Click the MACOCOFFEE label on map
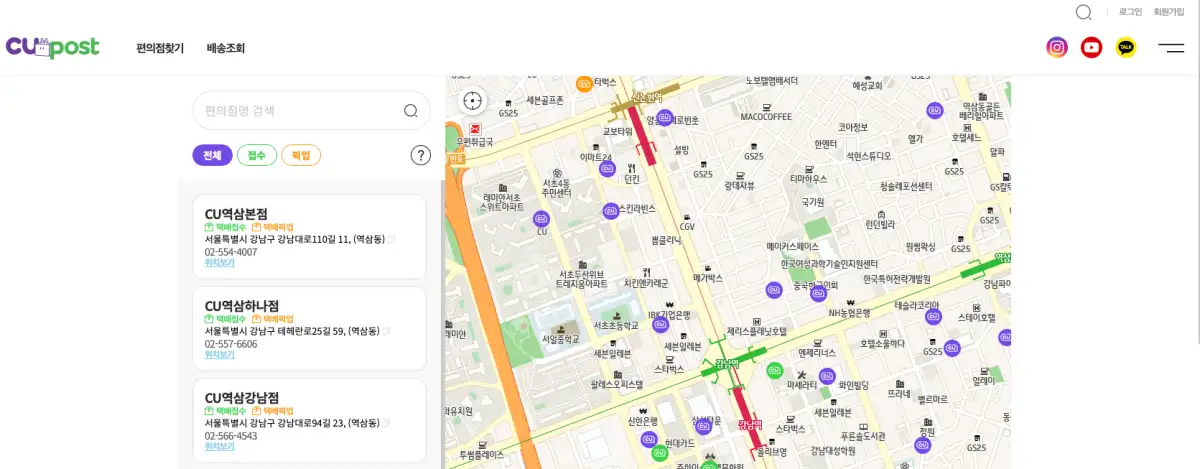Viewport: 1200px width, 469px height. [x=766, y=117]
